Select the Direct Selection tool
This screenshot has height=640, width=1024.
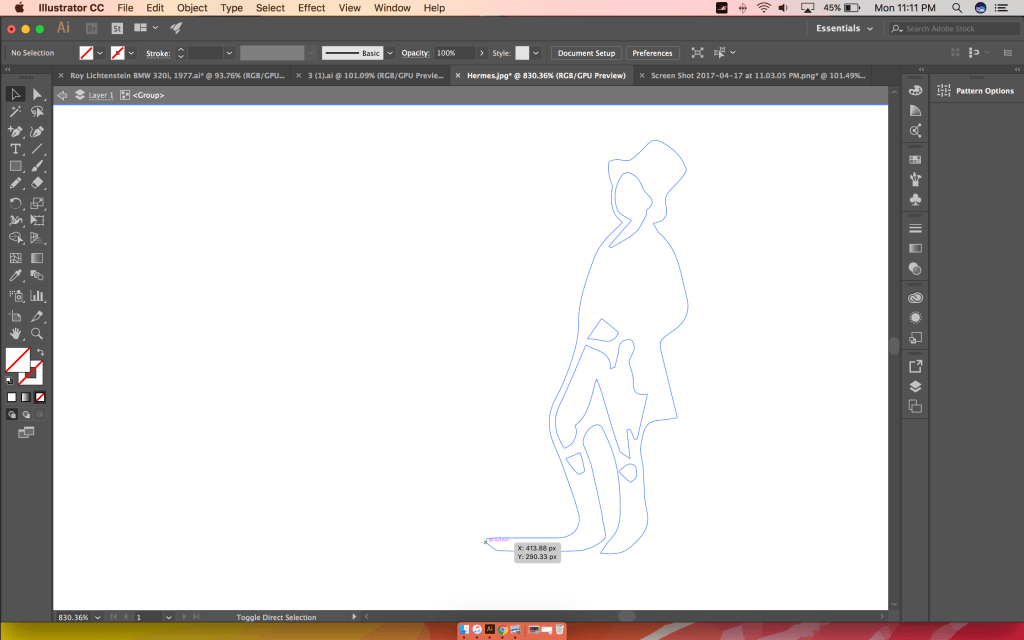37,94
